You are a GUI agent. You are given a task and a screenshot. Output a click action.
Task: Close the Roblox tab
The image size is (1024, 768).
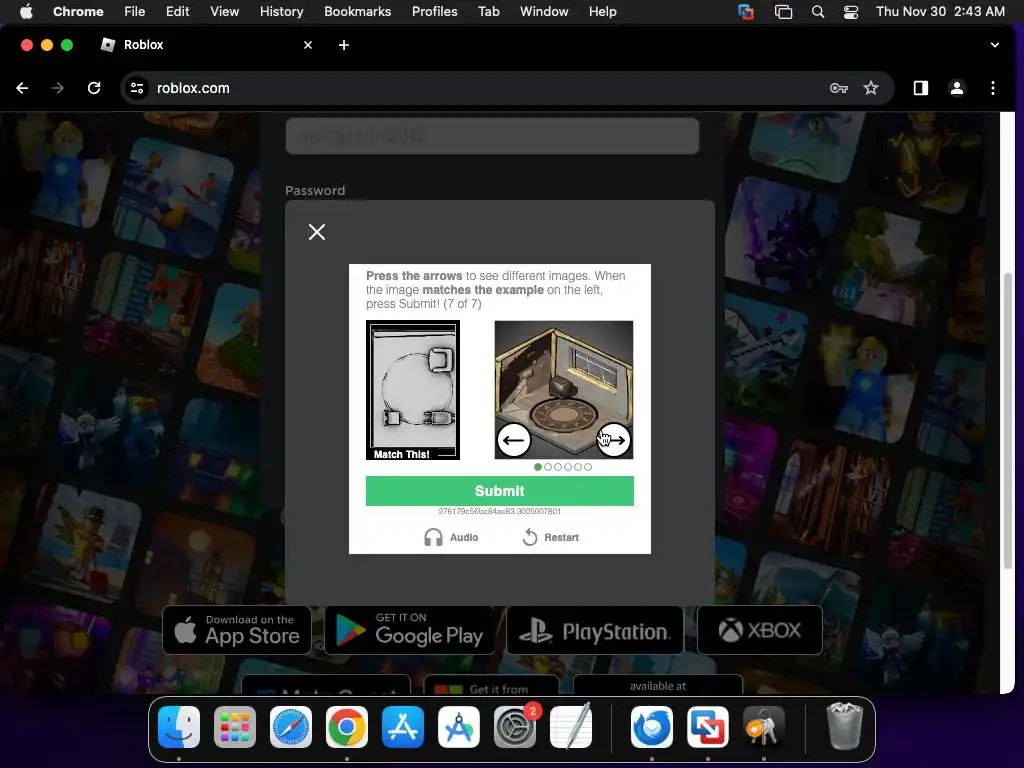308,45
